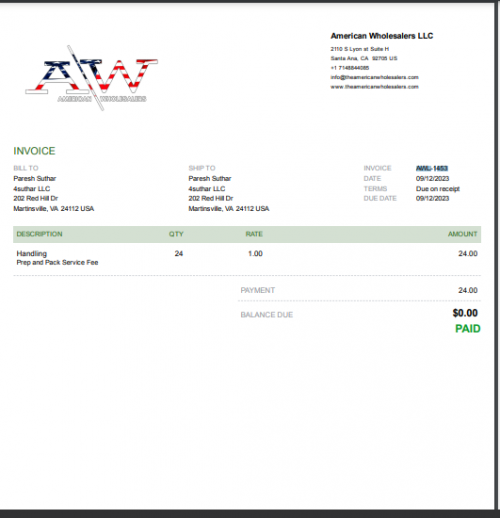Click the Prep and Pack Service Fee text
This screenshot has height=518, width=500.
click(57, 263)
